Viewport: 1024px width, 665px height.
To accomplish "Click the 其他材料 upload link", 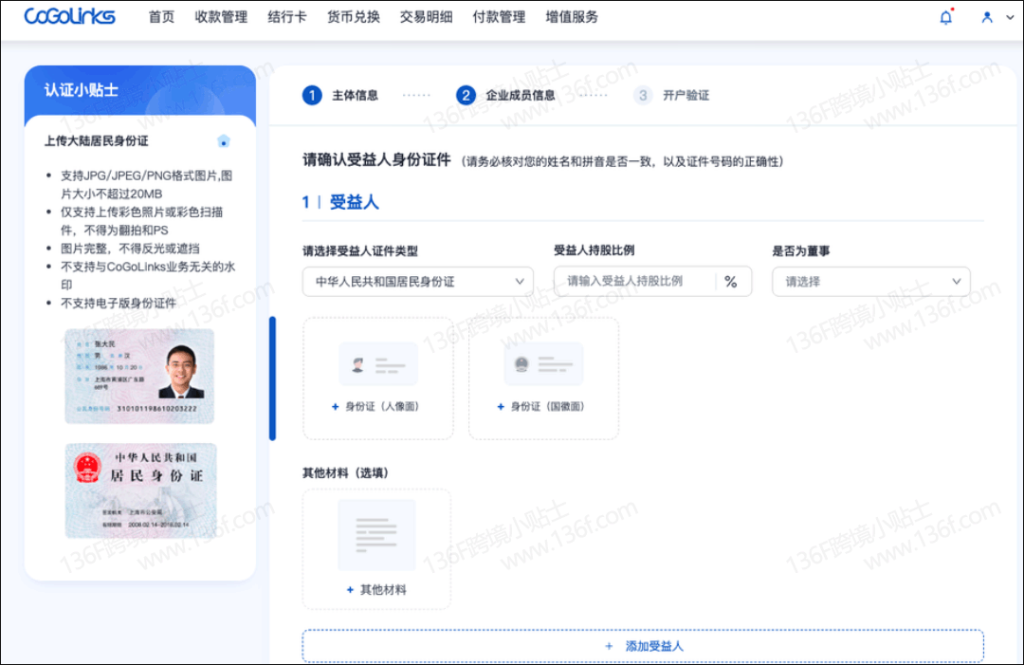I will (377, 590).
